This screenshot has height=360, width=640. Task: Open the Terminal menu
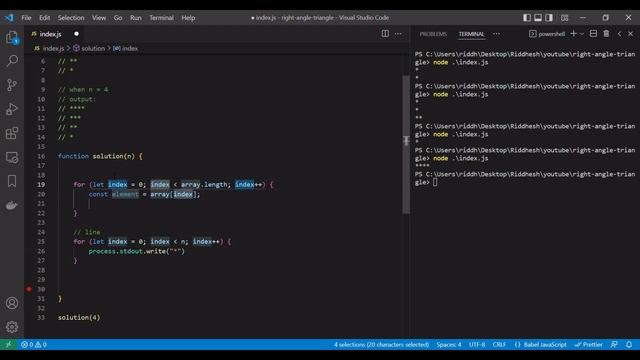click(x=161, y=18)
